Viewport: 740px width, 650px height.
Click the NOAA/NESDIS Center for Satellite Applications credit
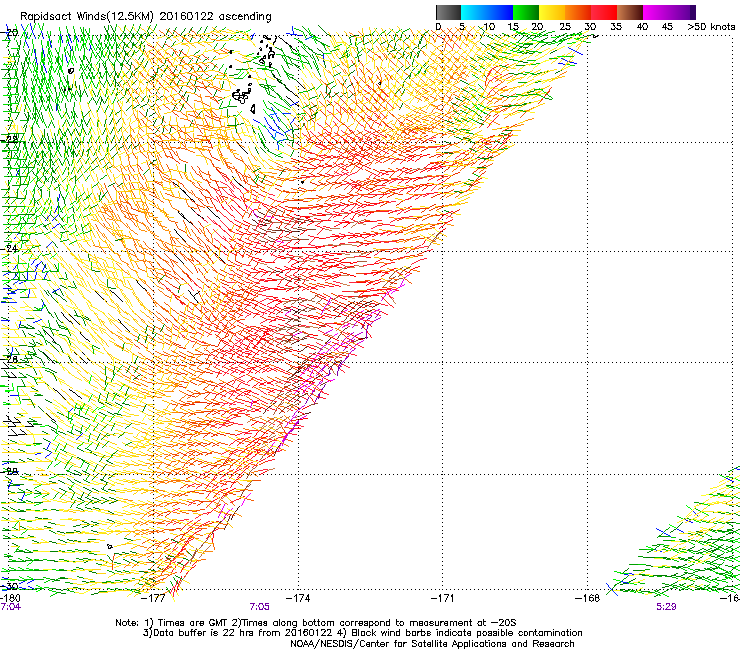click(x=432, y=644)
